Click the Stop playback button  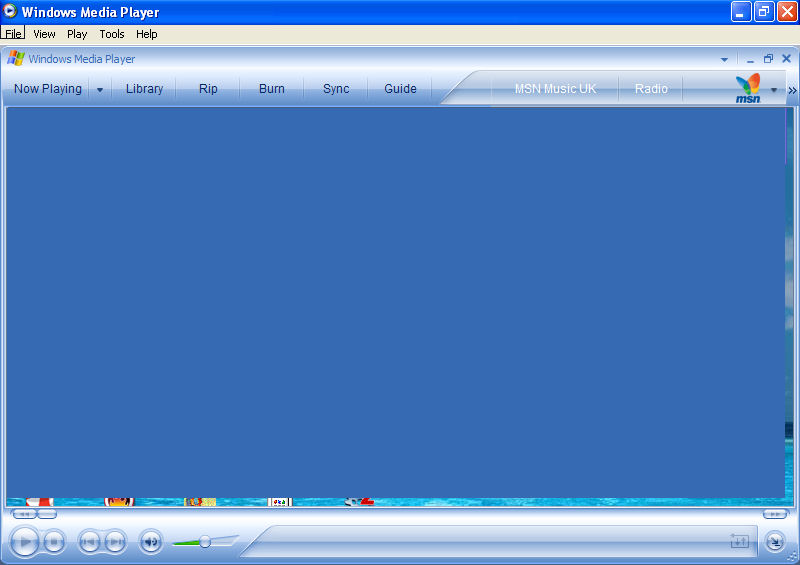54,542
